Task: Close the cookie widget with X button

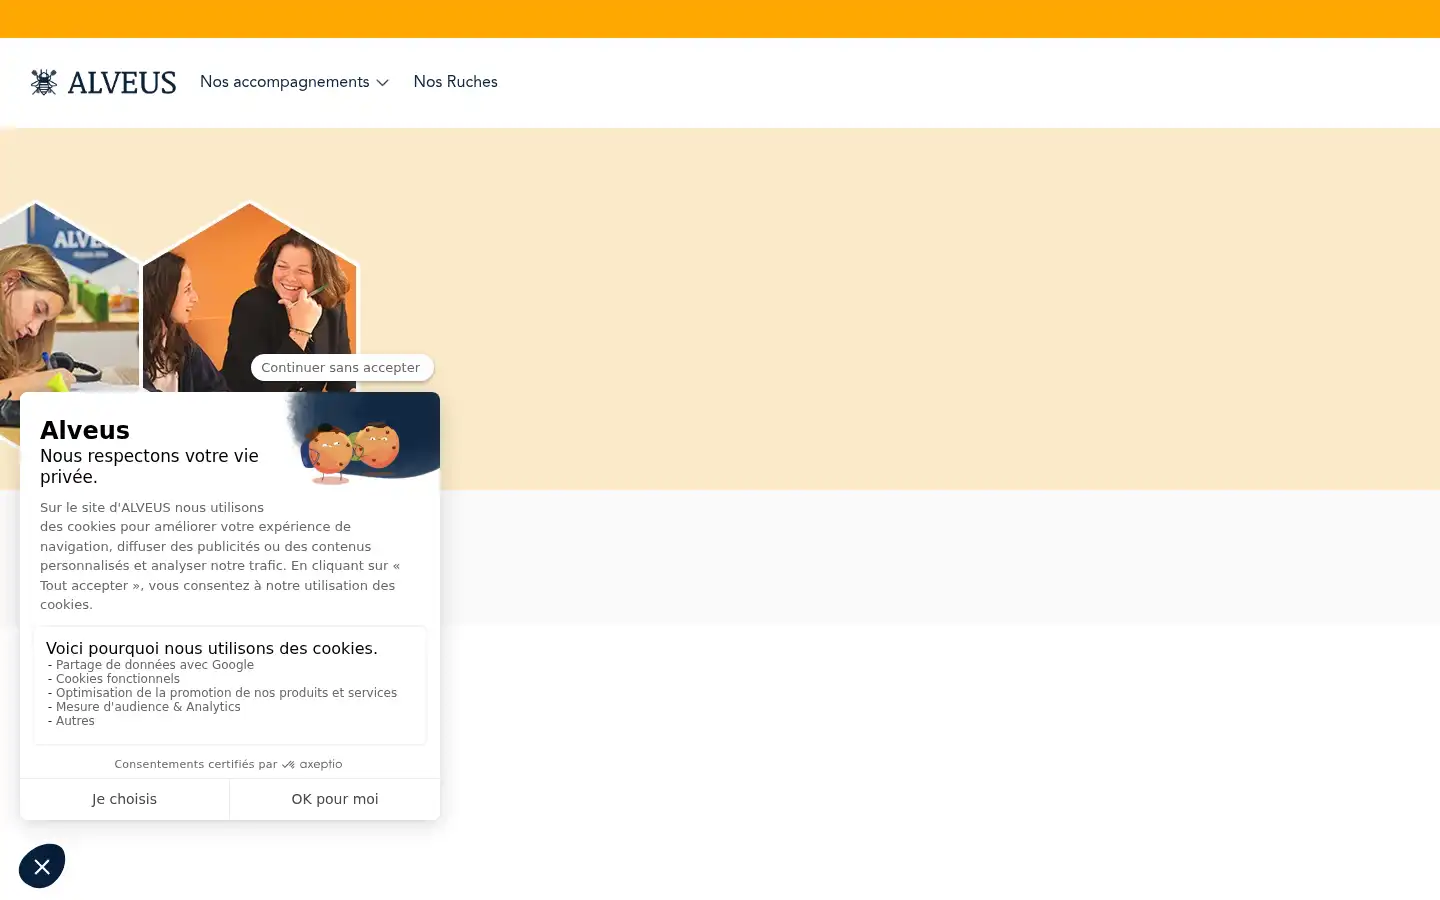Action: click(42, 866)
